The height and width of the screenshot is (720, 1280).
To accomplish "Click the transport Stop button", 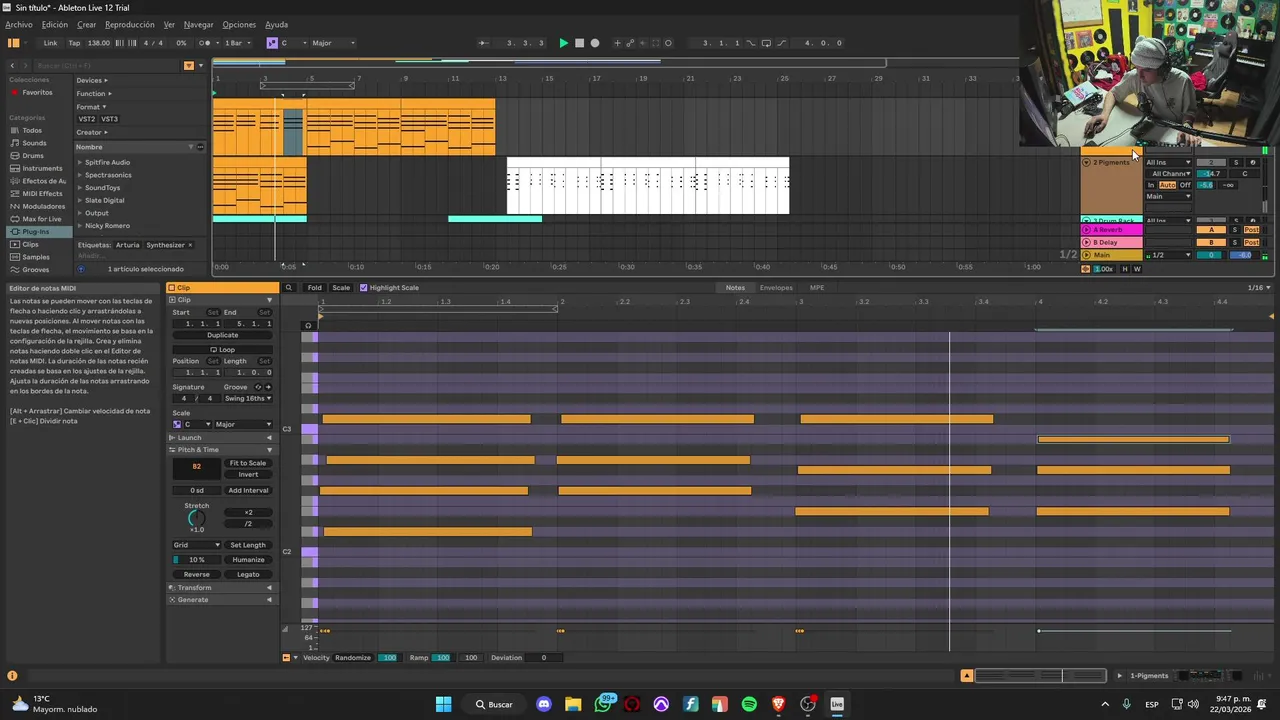I will [x=579, y=43].
